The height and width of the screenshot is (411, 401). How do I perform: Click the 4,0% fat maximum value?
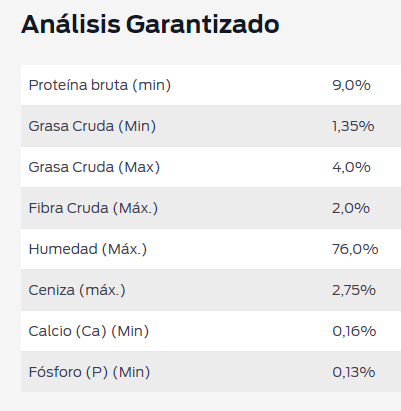click(351, 167)
